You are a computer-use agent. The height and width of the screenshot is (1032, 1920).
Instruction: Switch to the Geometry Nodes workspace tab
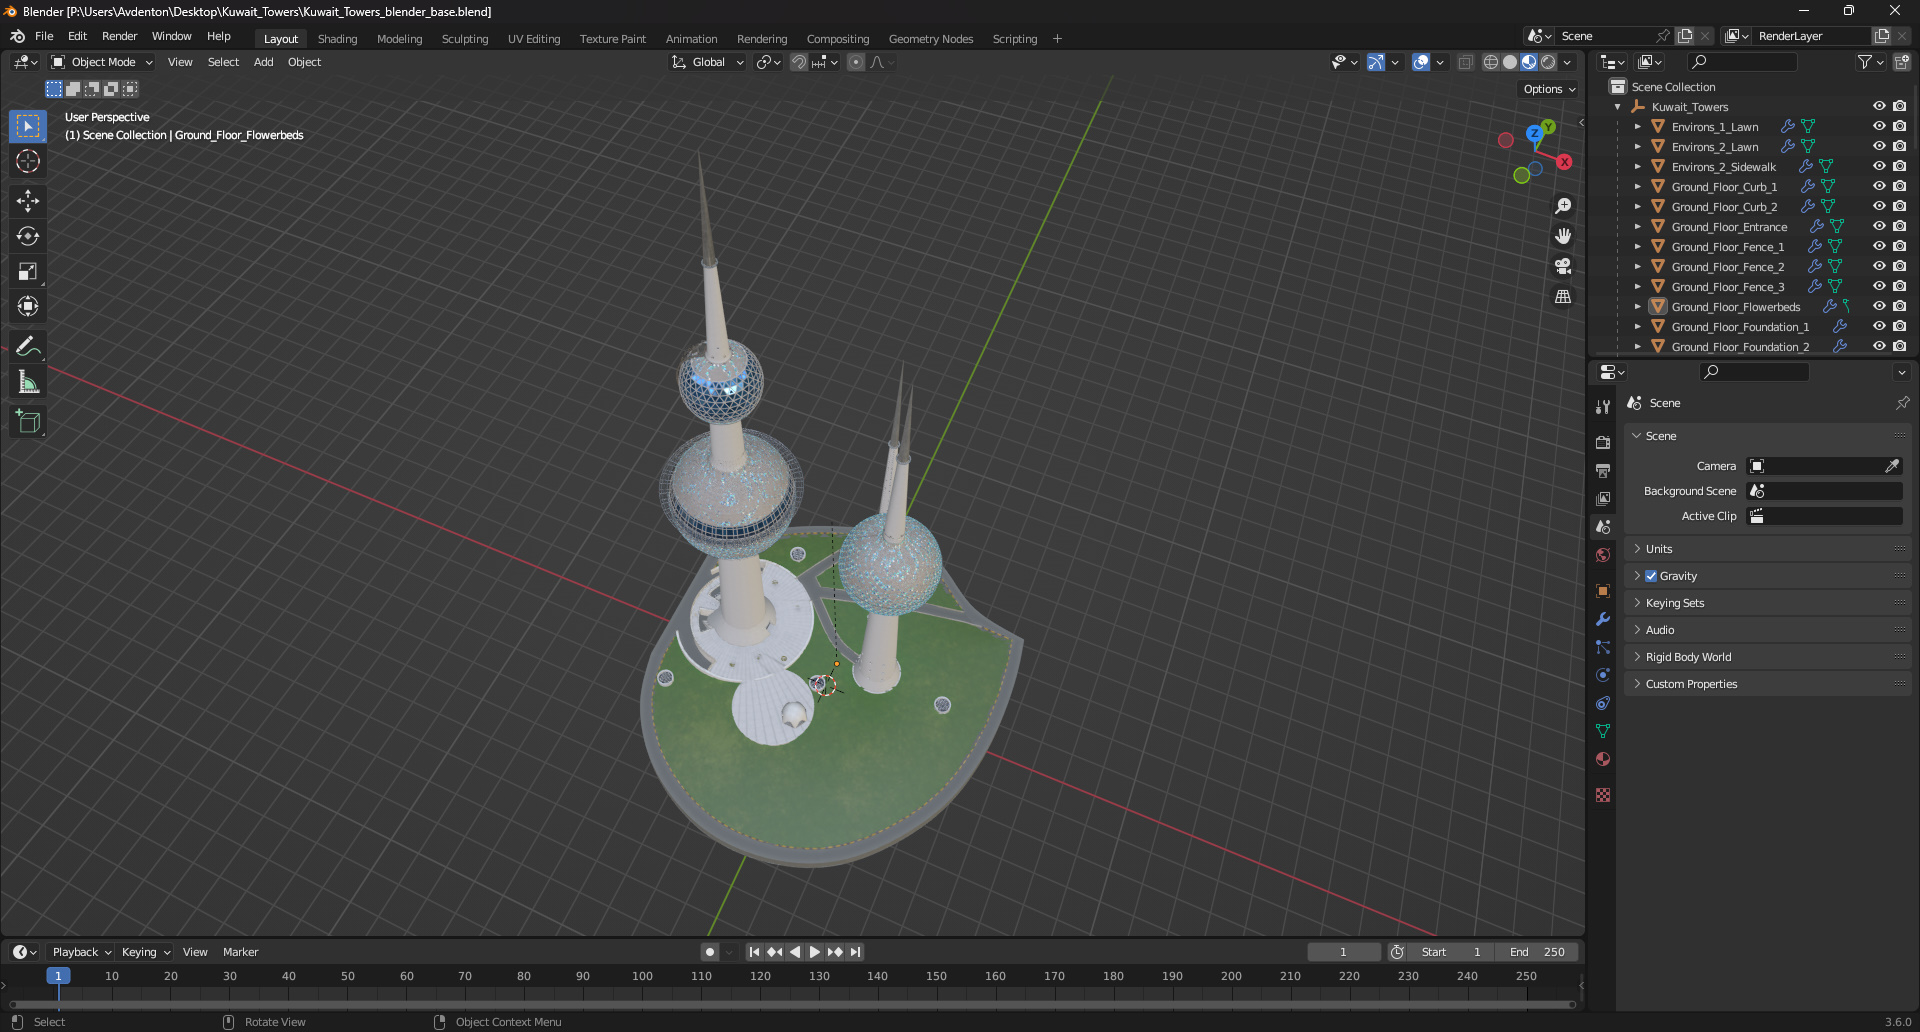coord(930,39)
